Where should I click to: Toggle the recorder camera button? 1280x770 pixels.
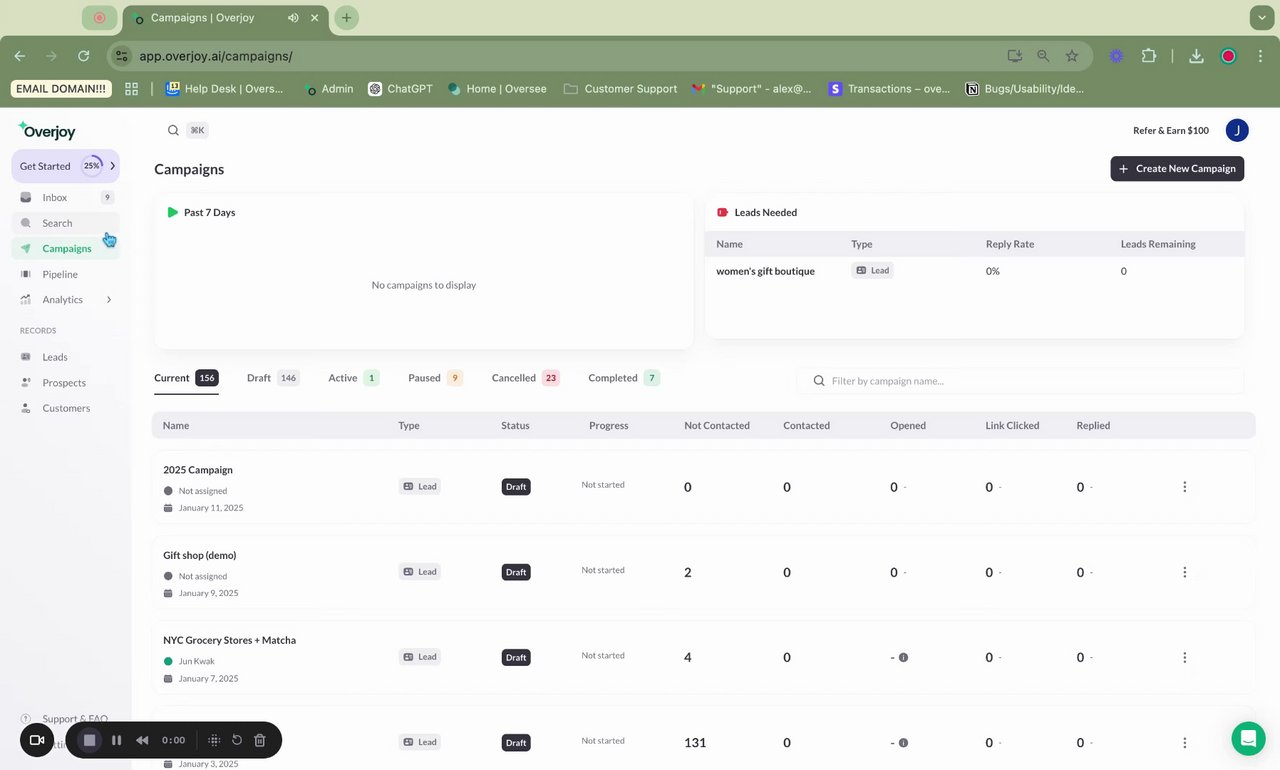pyautogui.click(x=37, y=740)
